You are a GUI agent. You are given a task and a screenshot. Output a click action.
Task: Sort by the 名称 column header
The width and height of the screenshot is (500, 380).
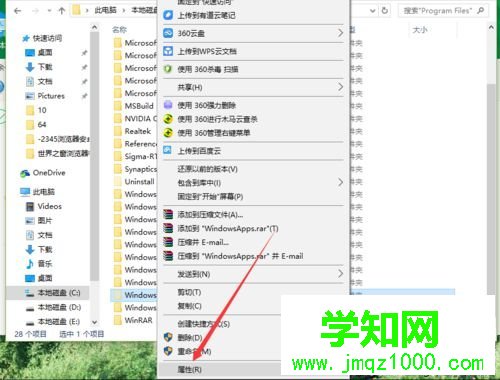(119, 30)
